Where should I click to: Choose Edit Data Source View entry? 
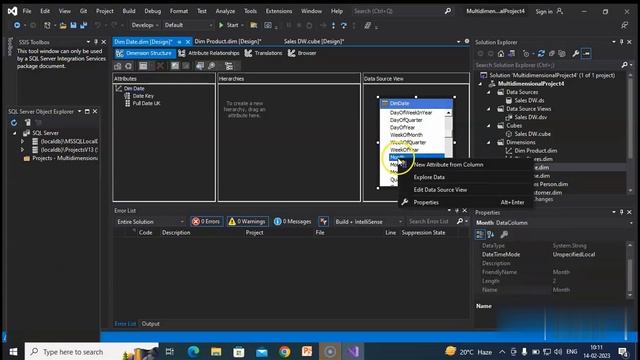click(x=440, y=190)
